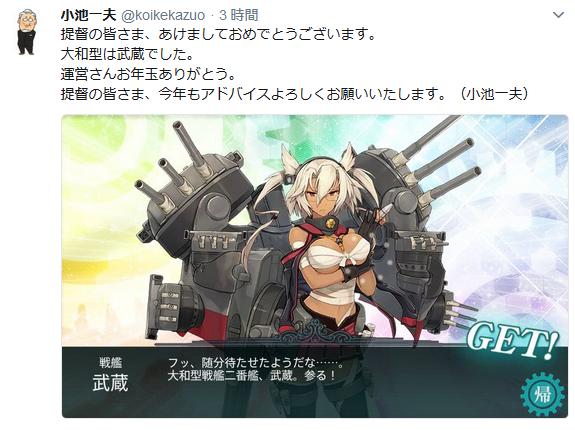
Task: Click the 大和型戦艦二番艦、武蔵。参る！ dialogue line
Action: coord(252,375)
